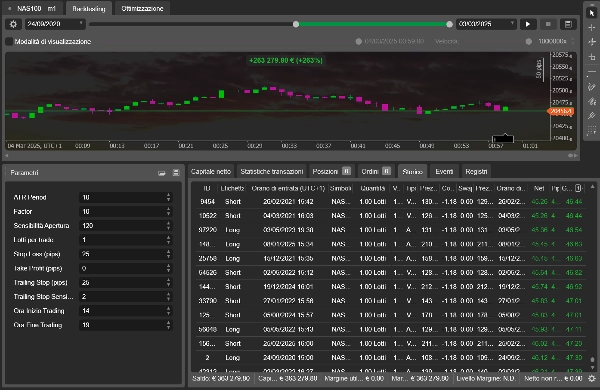The image size is (600, 390).
Task: Adjust Trailing Stop (pips) stepper
Action: [168, 282]
